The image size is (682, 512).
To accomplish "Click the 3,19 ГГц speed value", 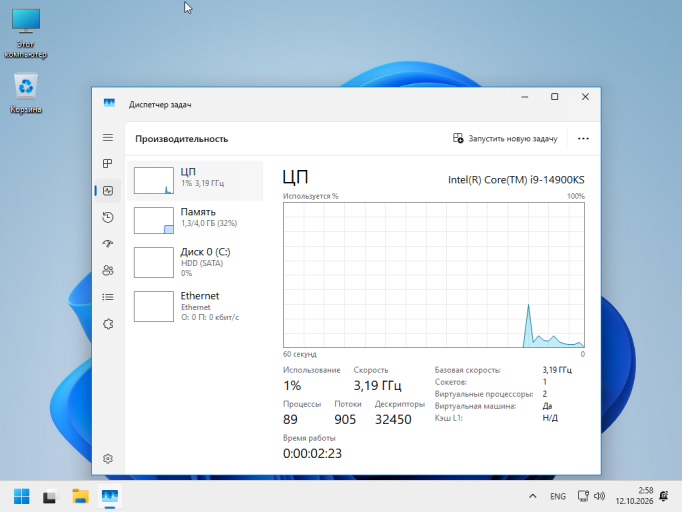I will point(377,385).
